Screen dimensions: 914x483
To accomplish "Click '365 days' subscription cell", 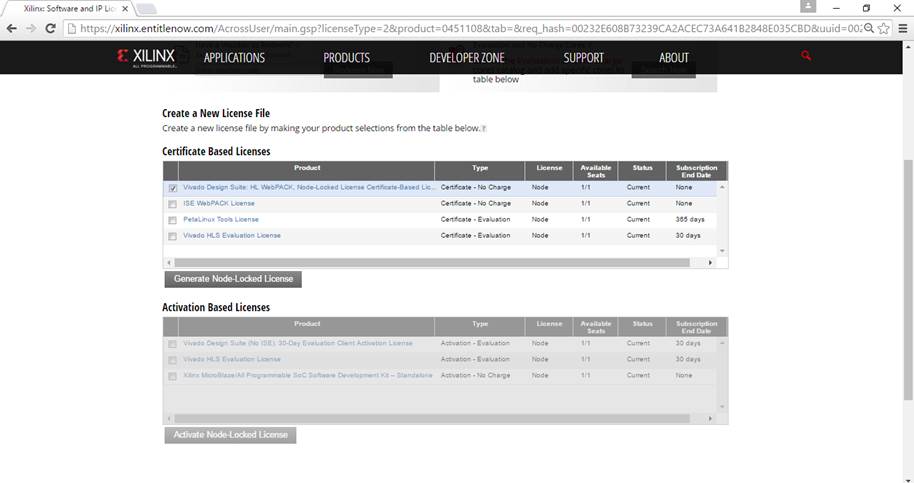I will (x=690, y=220).
